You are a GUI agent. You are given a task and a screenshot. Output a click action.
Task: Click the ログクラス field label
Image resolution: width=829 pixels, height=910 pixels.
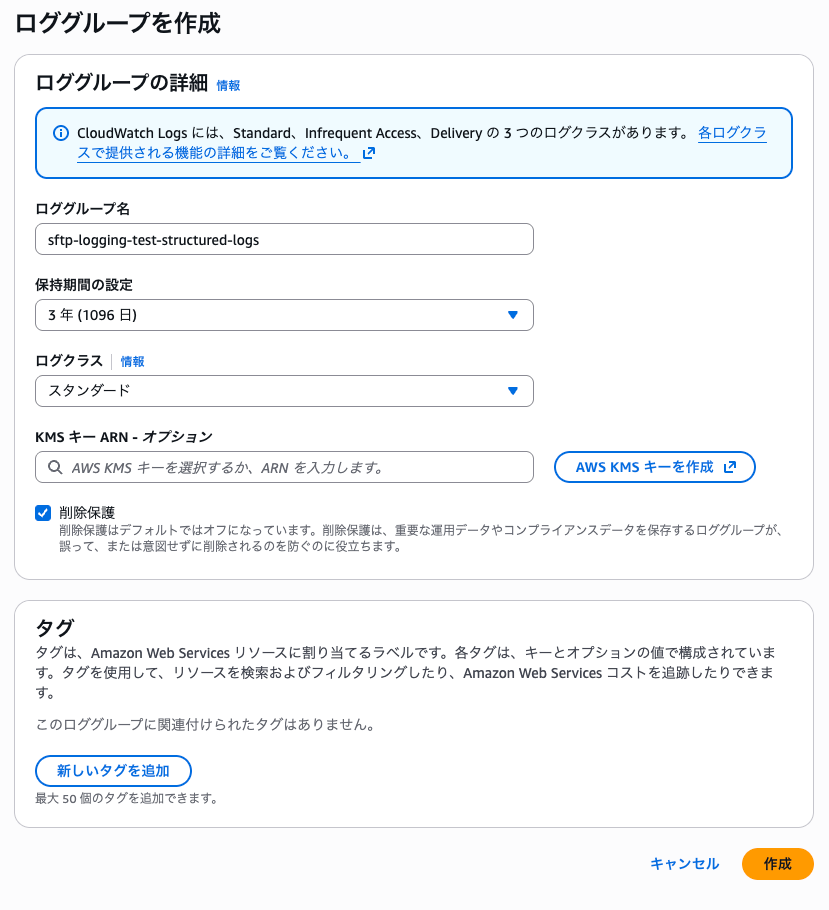pyautogui.click(x=68, y=361)
